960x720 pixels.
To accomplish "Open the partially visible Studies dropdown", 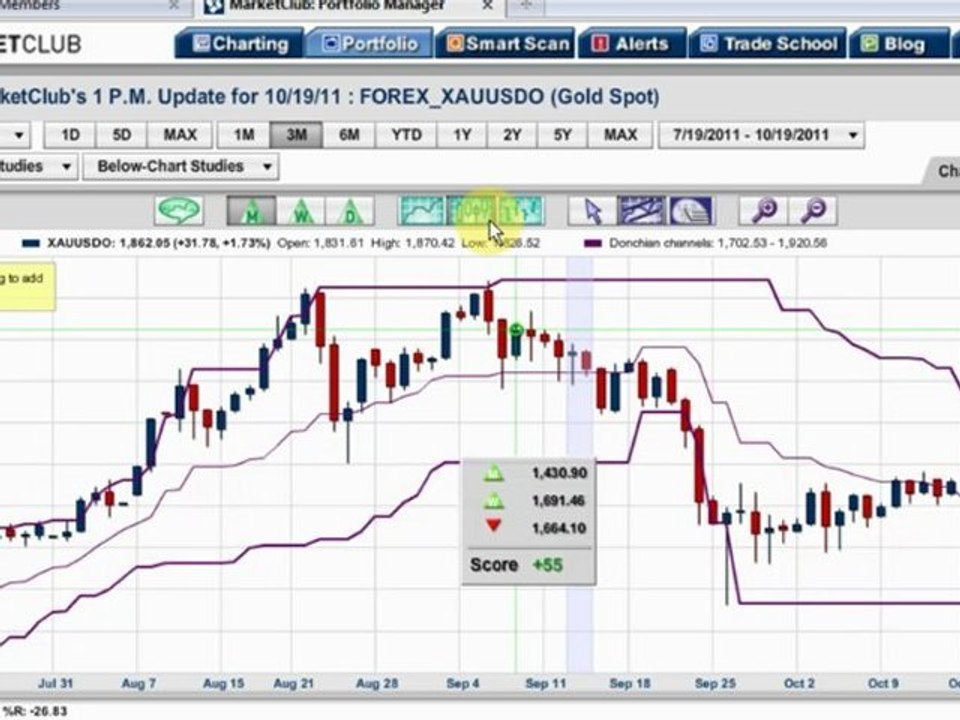I will [38, 167].
